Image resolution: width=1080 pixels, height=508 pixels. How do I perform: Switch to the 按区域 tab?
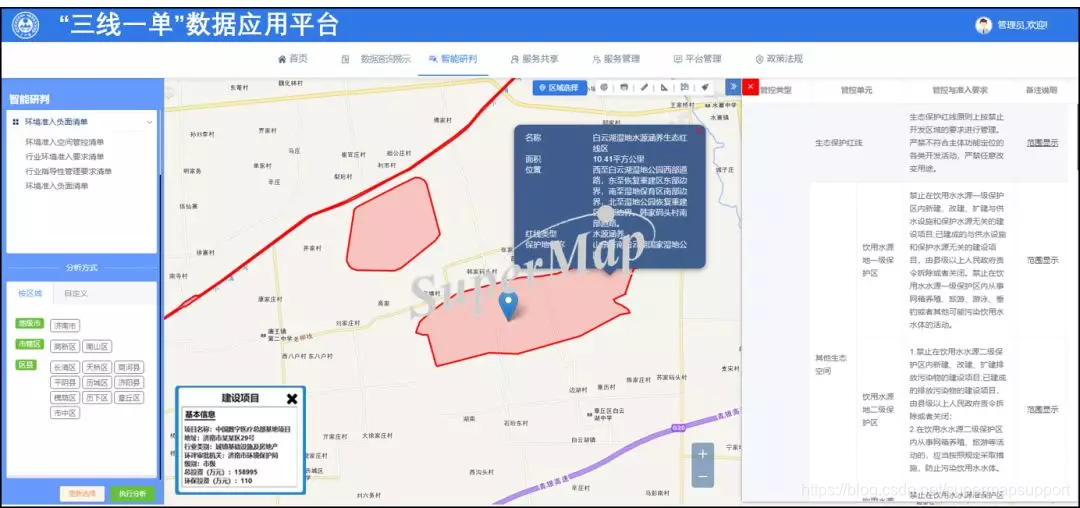tap(30, 294)
